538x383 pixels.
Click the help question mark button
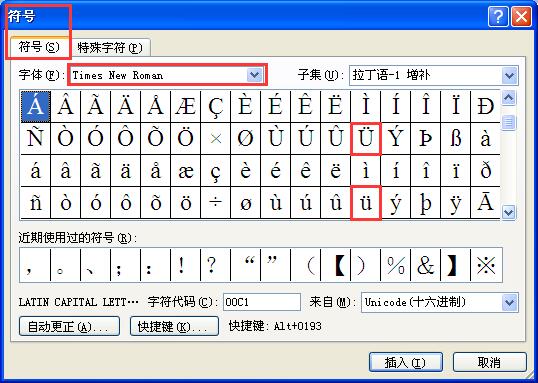click(498, 16)
